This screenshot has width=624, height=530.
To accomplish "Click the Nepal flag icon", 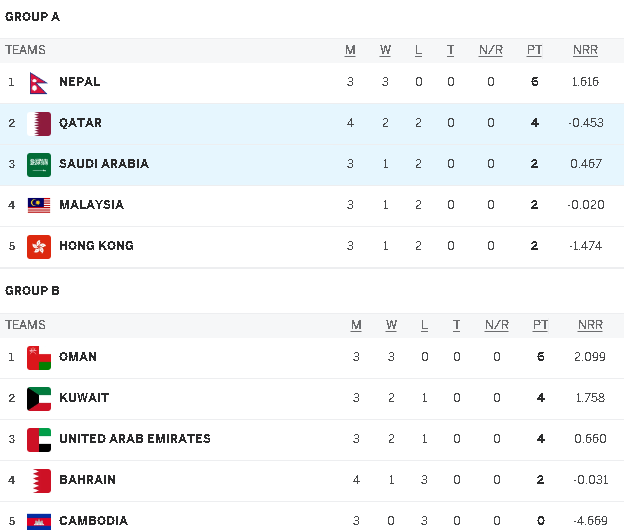I will tap(39, 82).
